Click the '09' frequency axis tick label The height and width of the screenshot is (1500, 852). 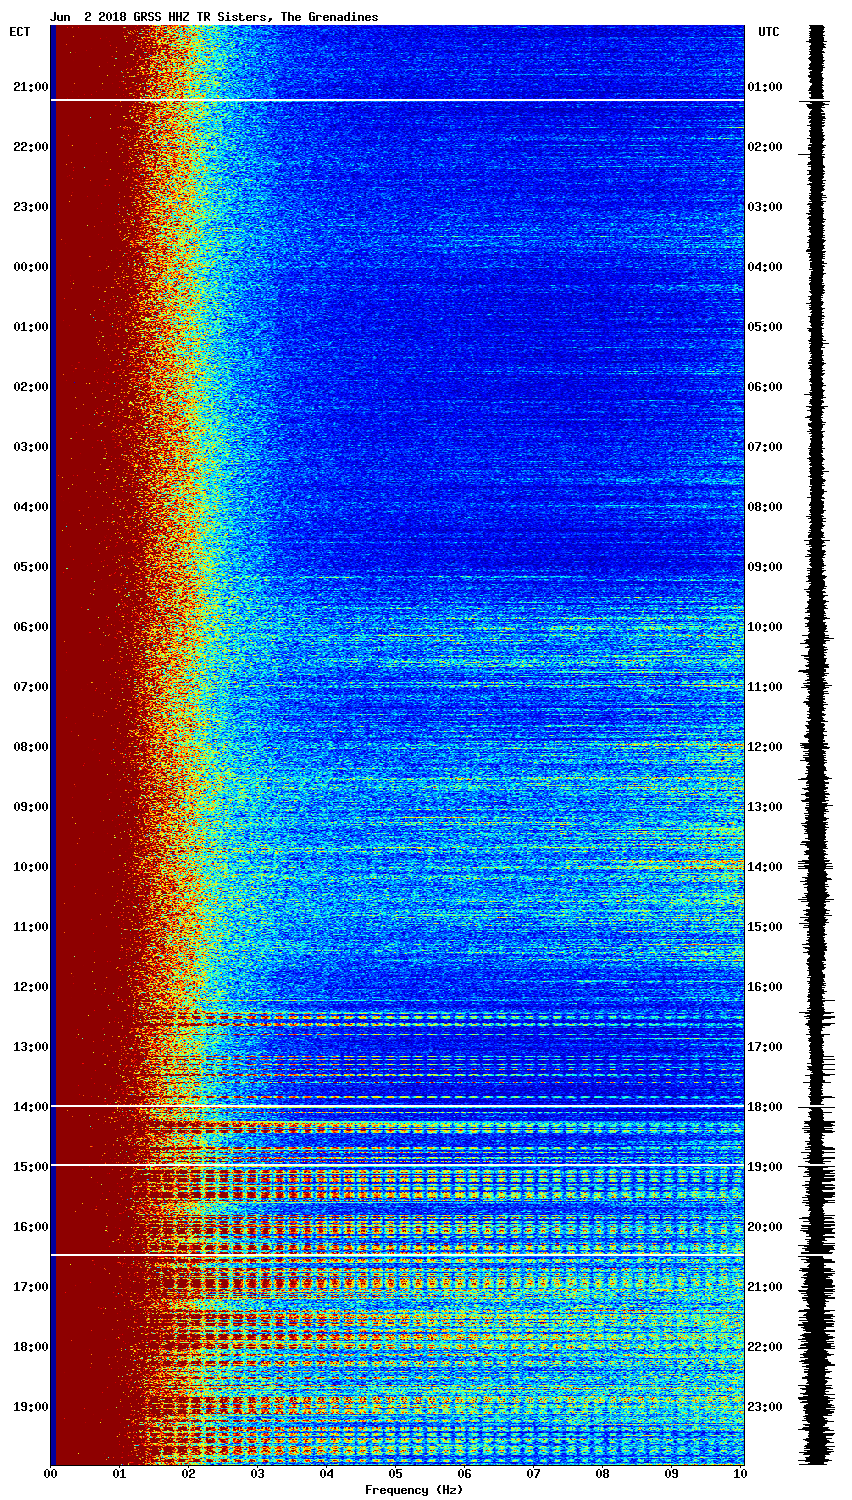tap(671, 1474)
